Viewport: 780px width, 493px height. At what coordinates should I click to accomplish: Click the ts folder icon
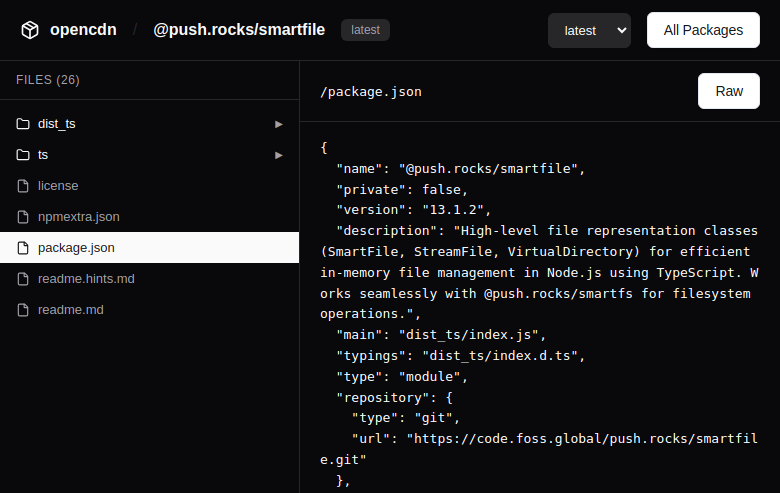tap(23, 155)
